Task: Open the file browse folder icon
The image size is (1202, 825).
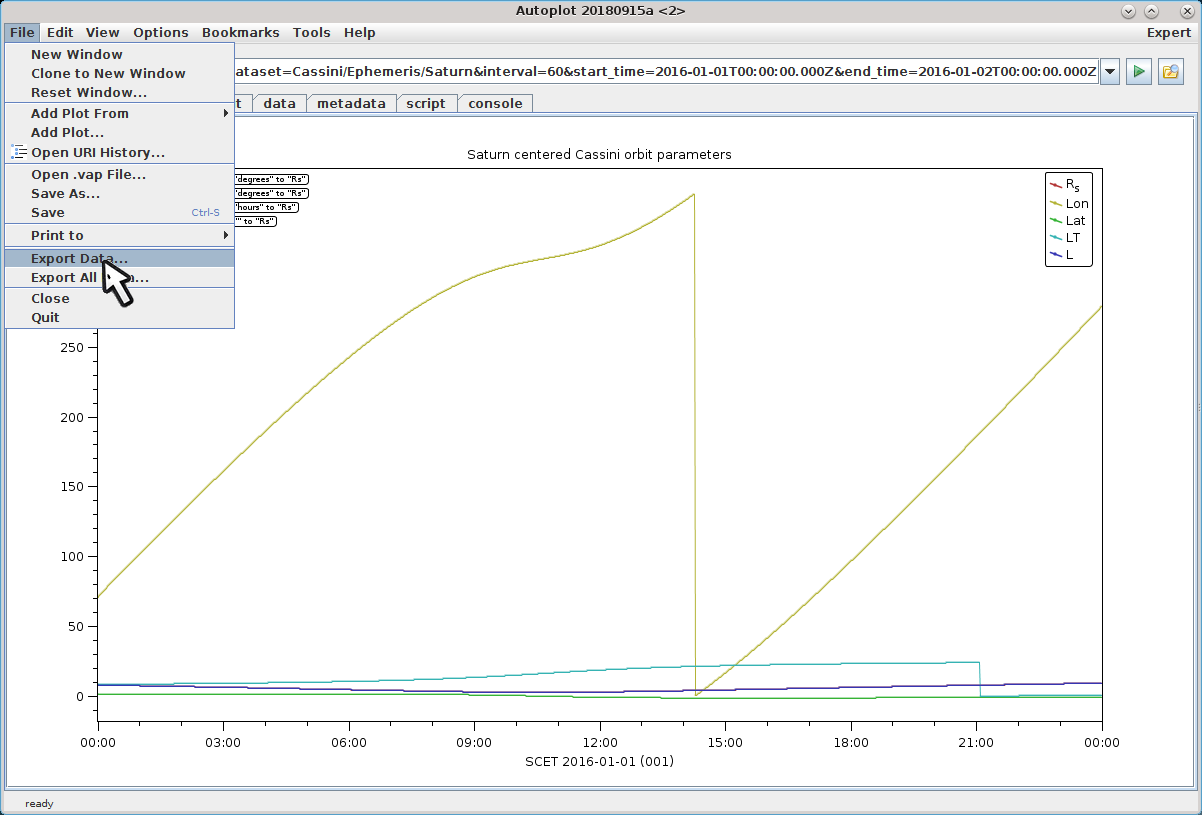Action: (1169, 72)
